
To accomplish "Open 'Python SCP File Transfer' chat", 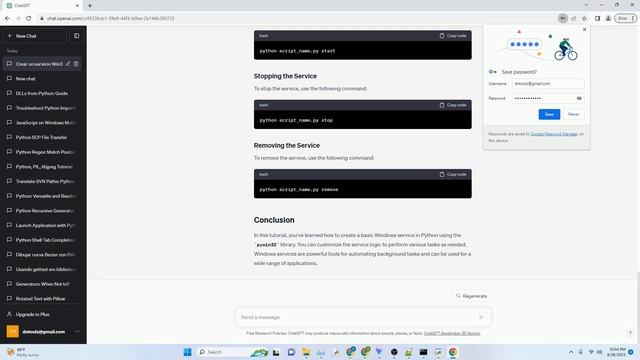I will click(x=42, y=137).
